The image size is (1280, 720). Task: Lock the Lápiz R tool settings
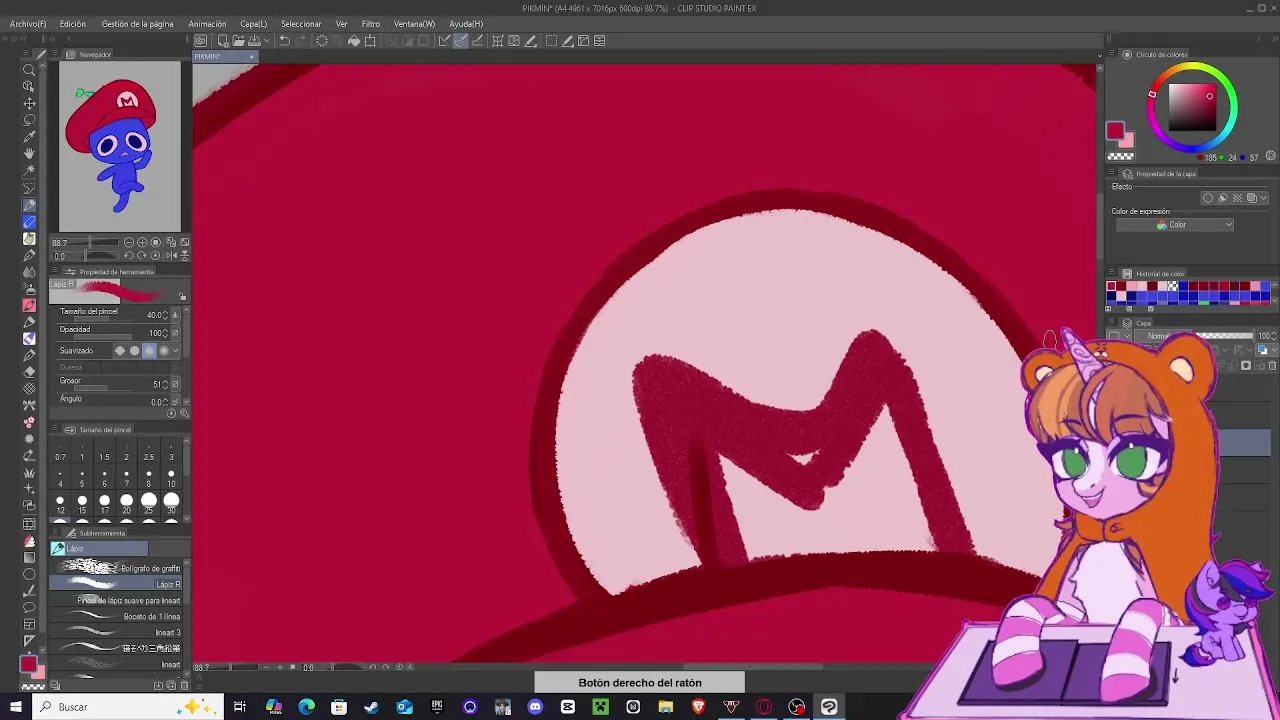coord(182,297)
